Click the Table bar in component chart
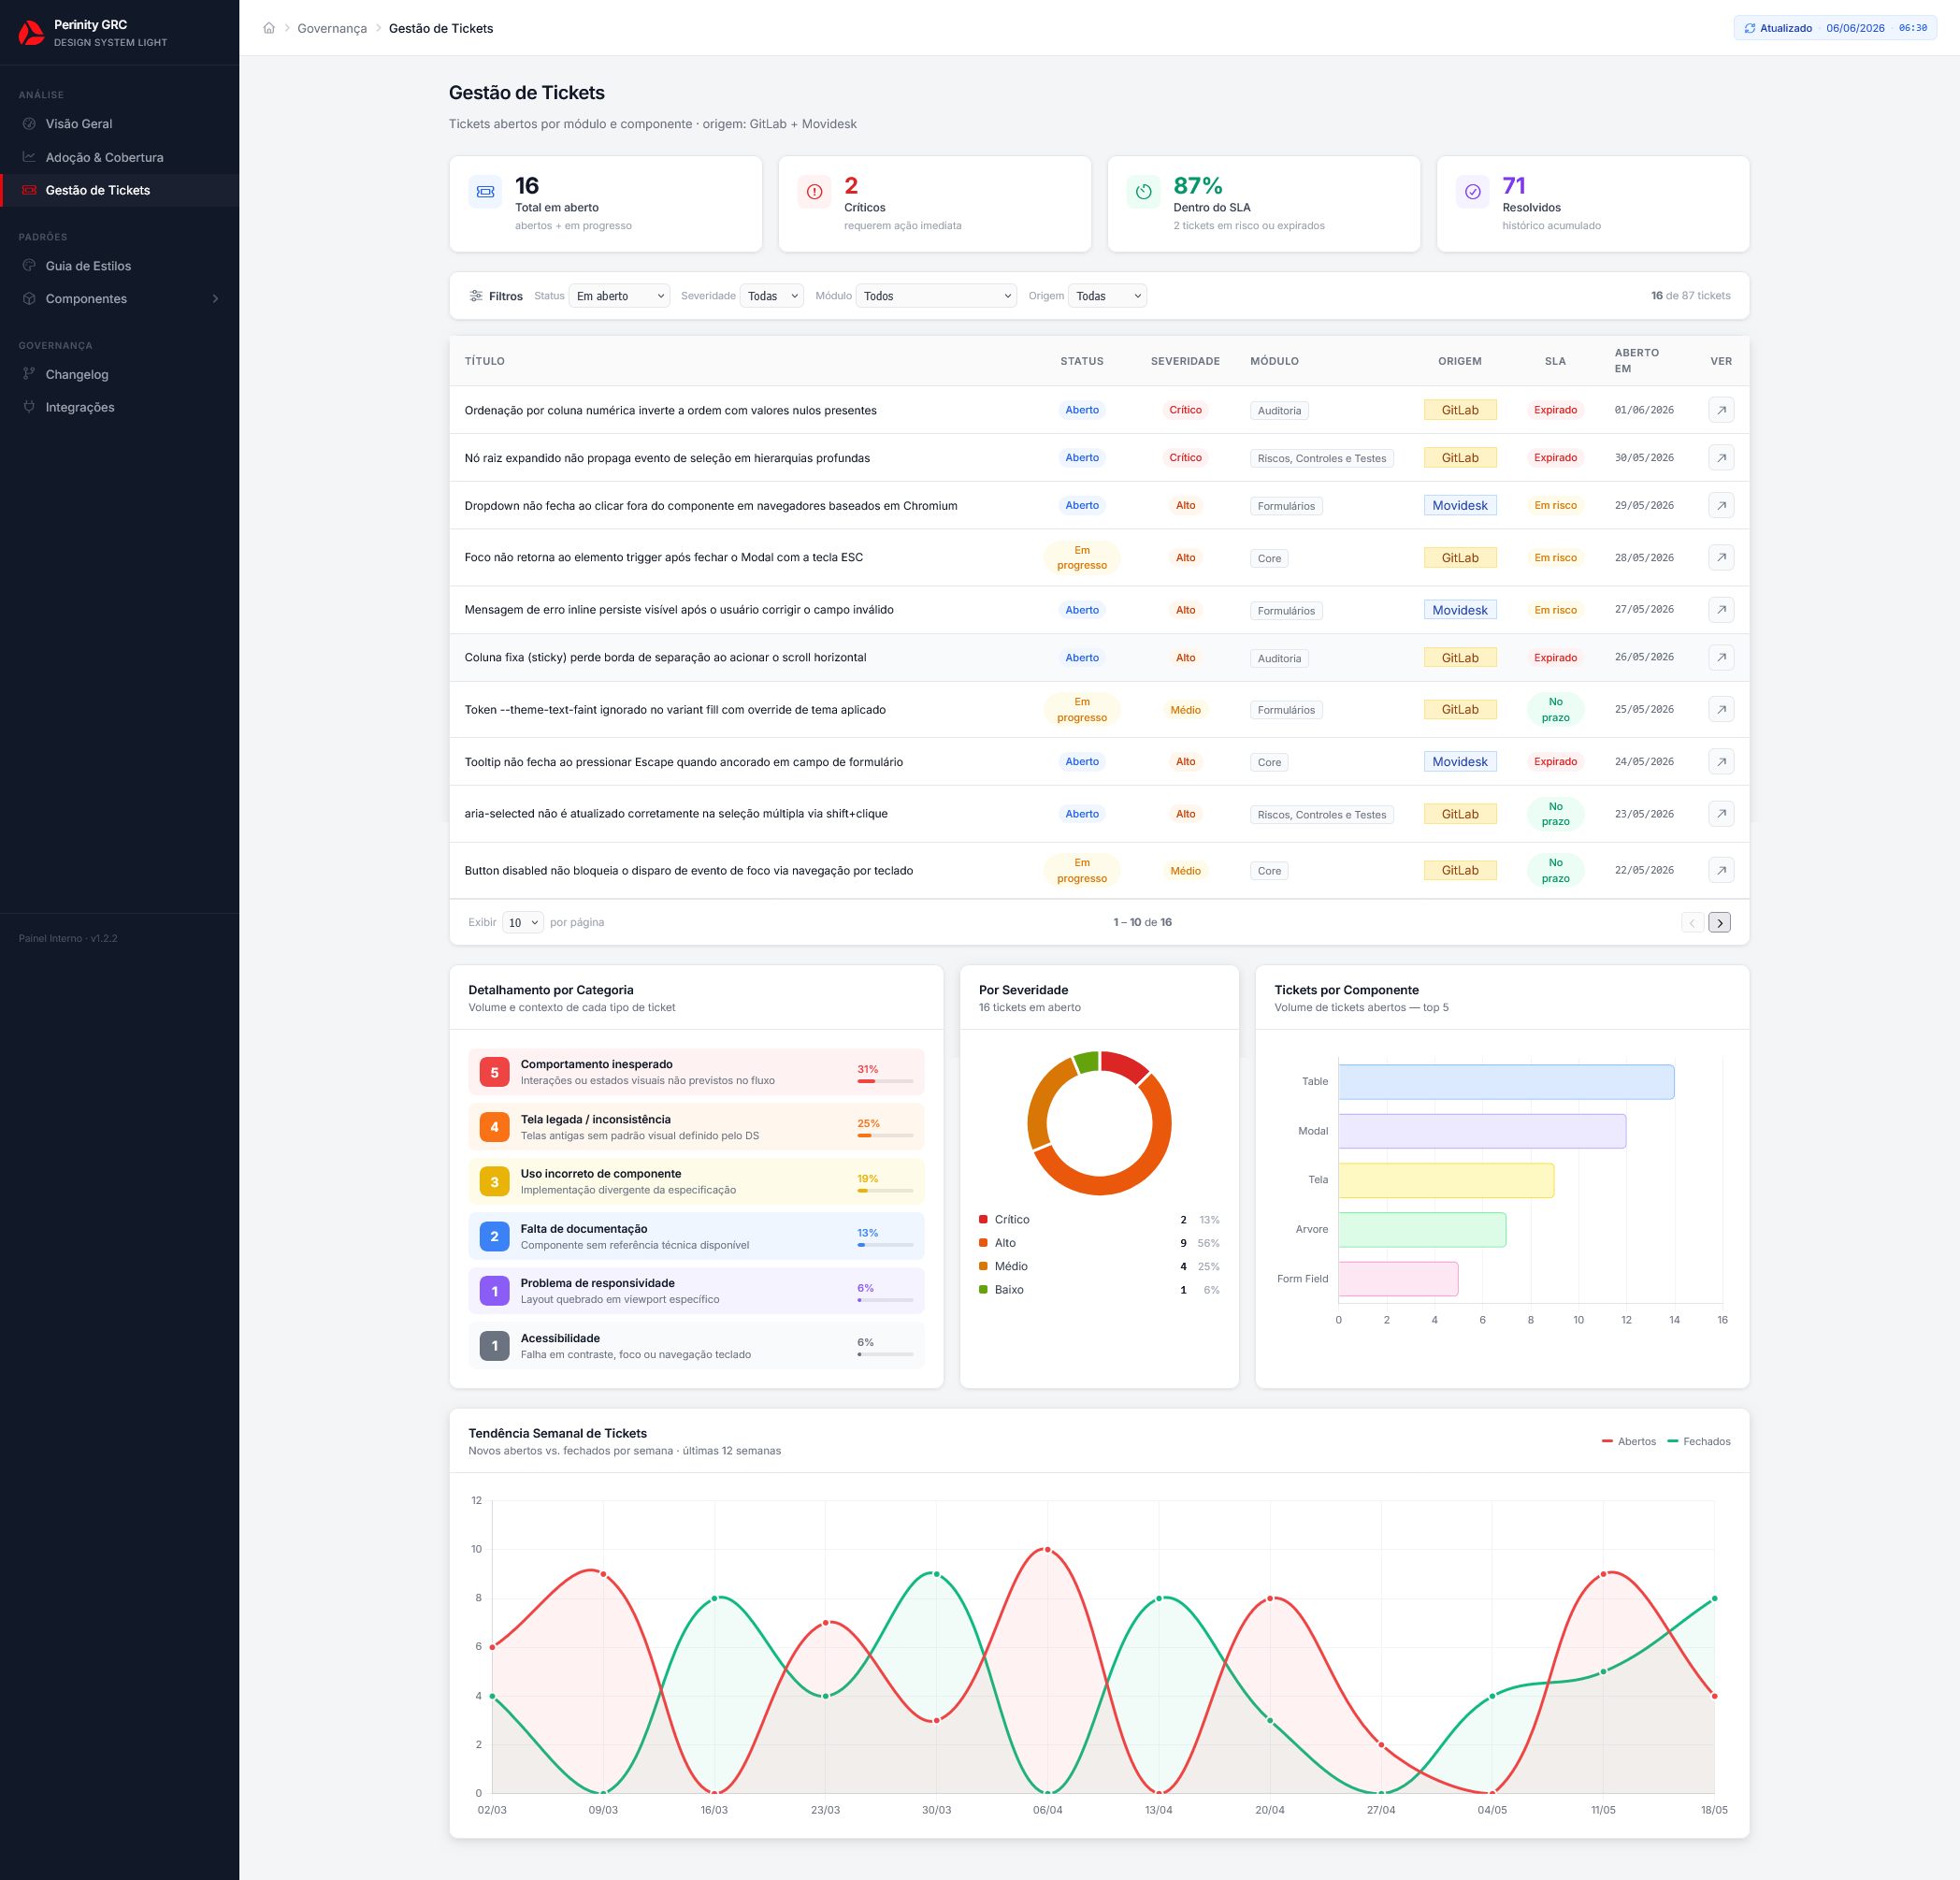The width and height of the screenshot is (1960, 1880). [x=1506, y=1082]
